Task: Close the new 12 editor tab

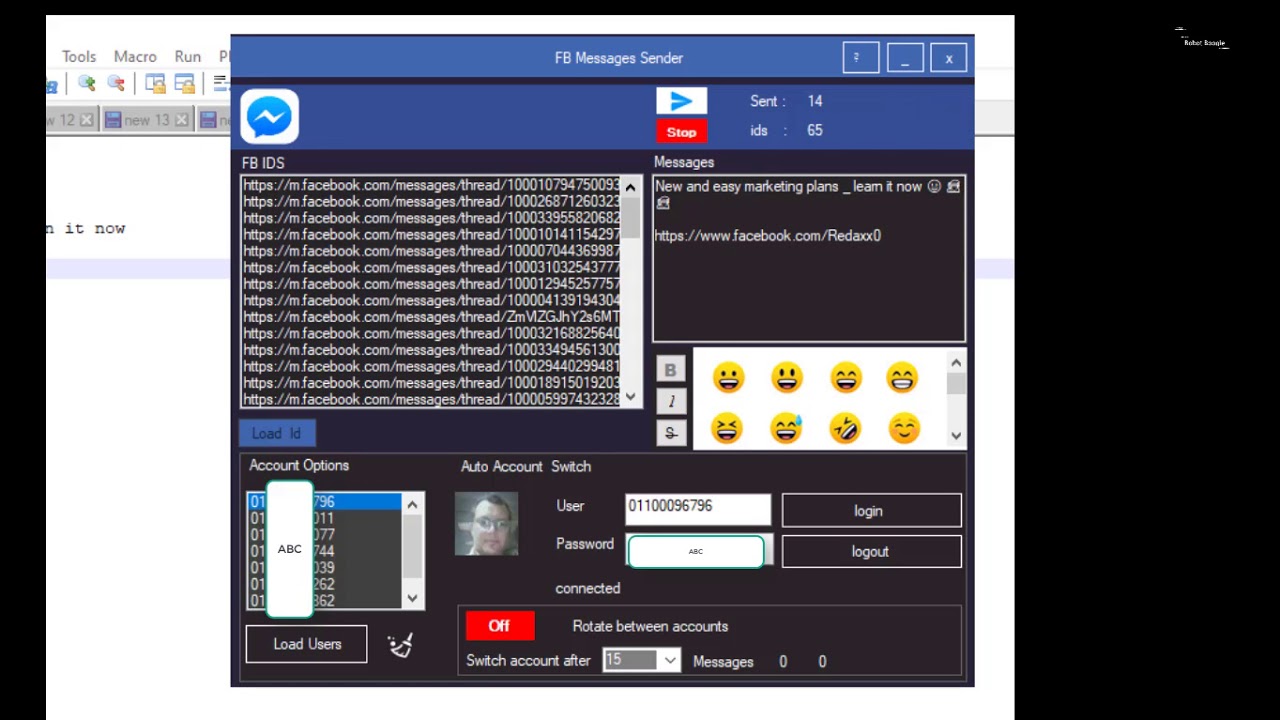Action: [86, 120]
